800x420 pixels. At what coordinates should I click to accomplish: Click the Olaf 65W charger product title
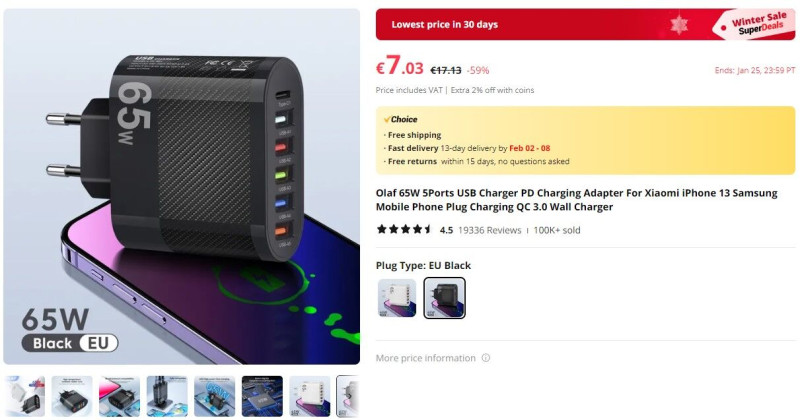point(577,200)
